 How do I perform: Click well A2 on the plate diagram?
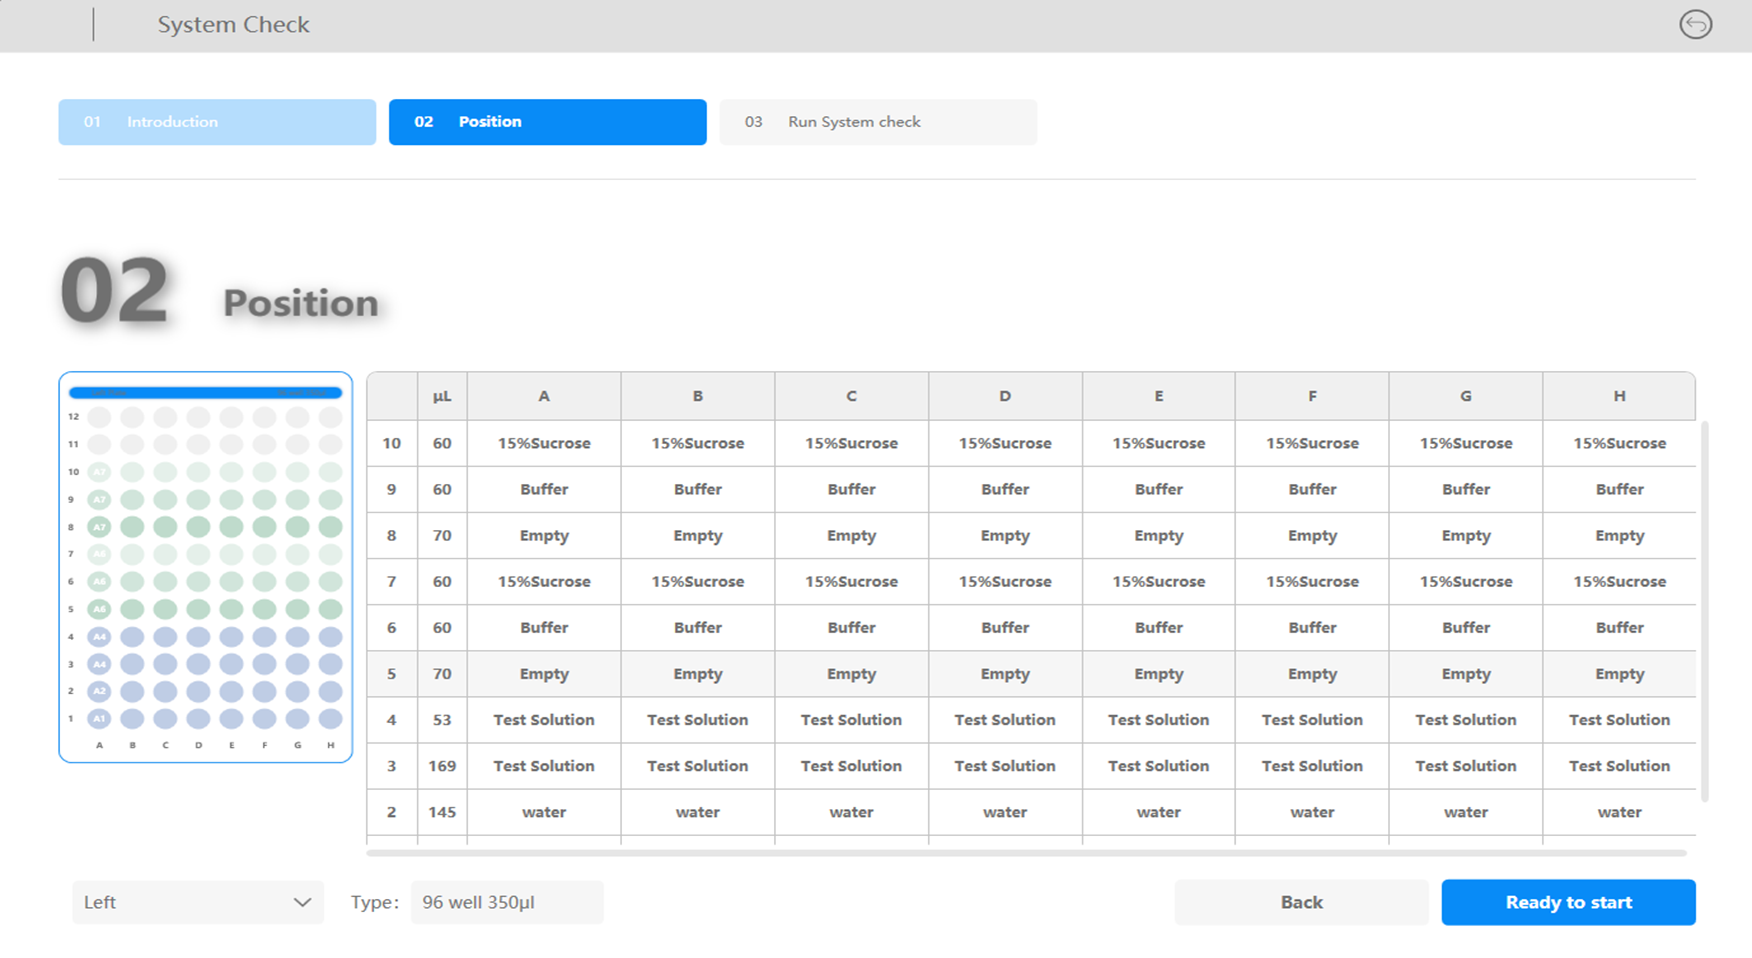99,691
